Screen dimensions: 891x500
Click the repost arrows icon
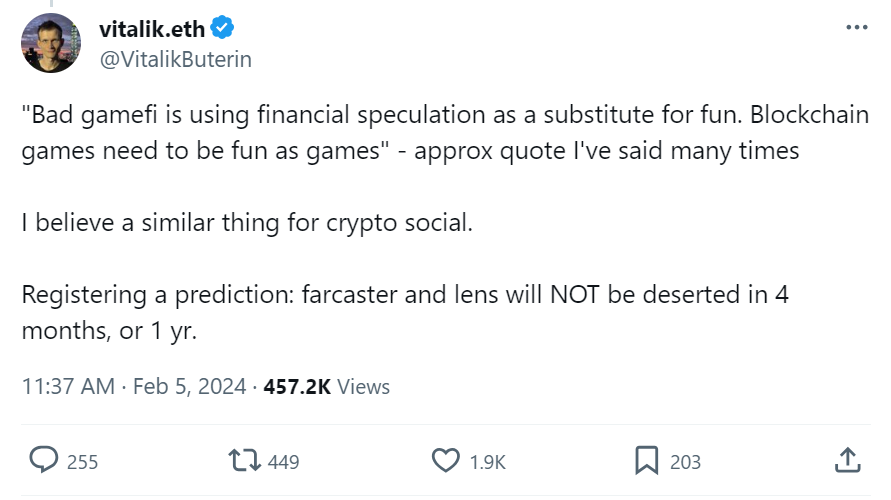[243, 461]
